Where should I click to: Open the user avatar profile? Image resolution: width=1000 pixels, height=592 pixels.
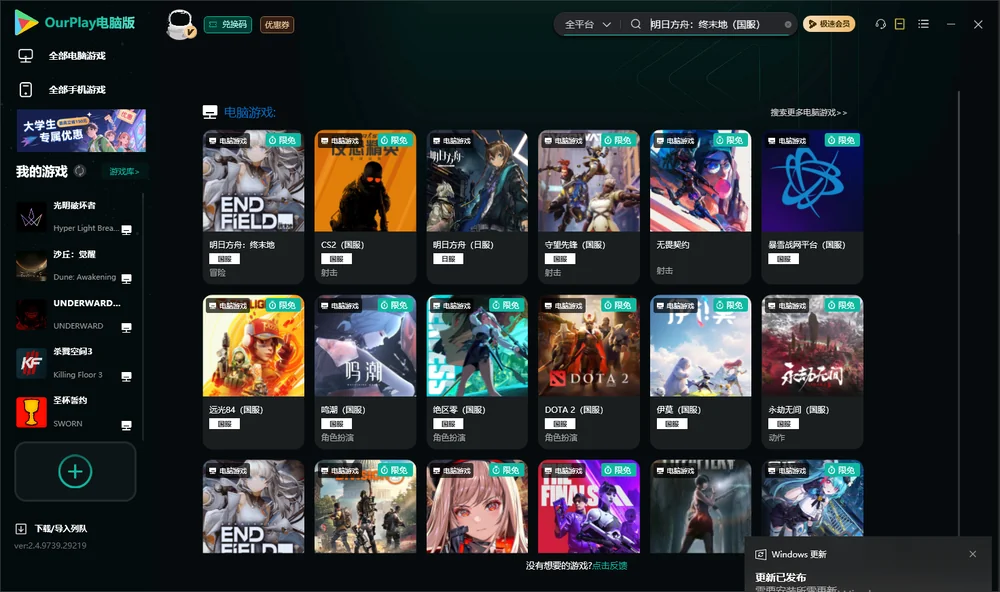pyautogui.click(x=180, y=24)
